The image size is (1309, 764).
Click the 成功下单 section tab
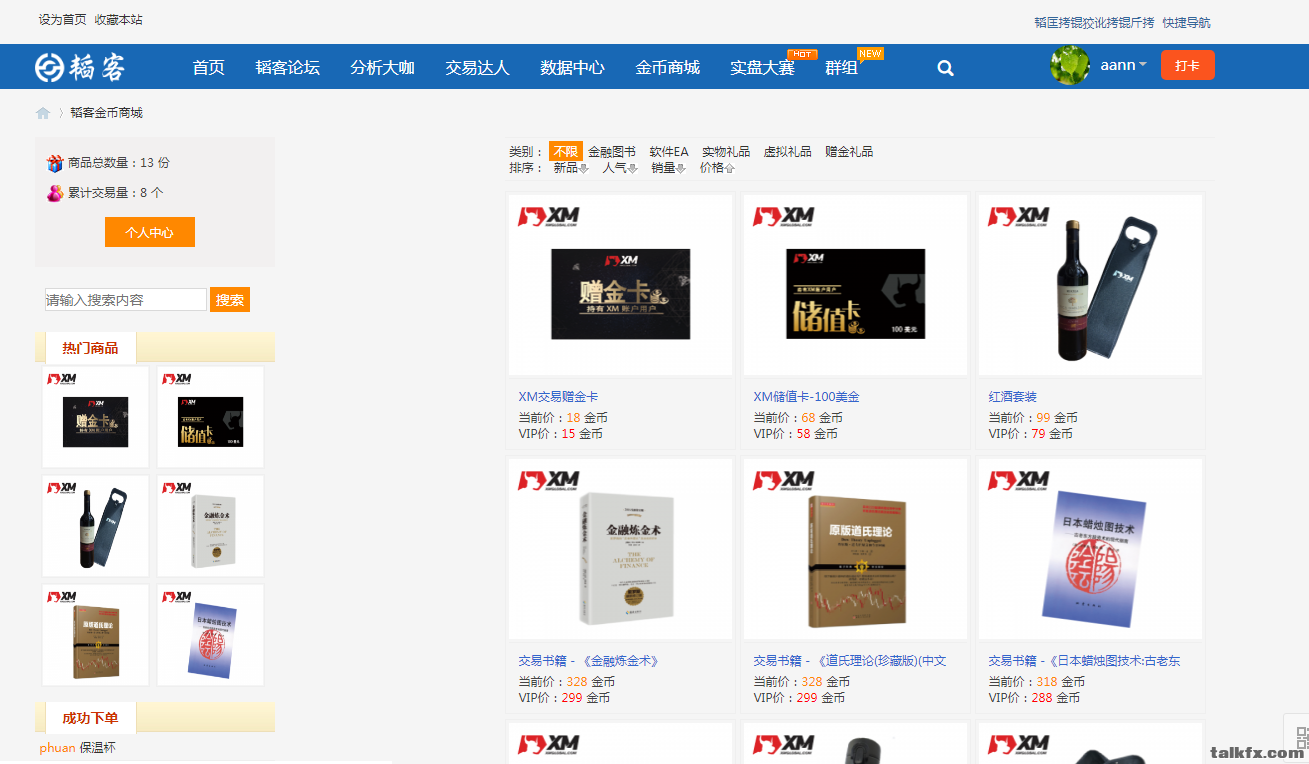90,718
